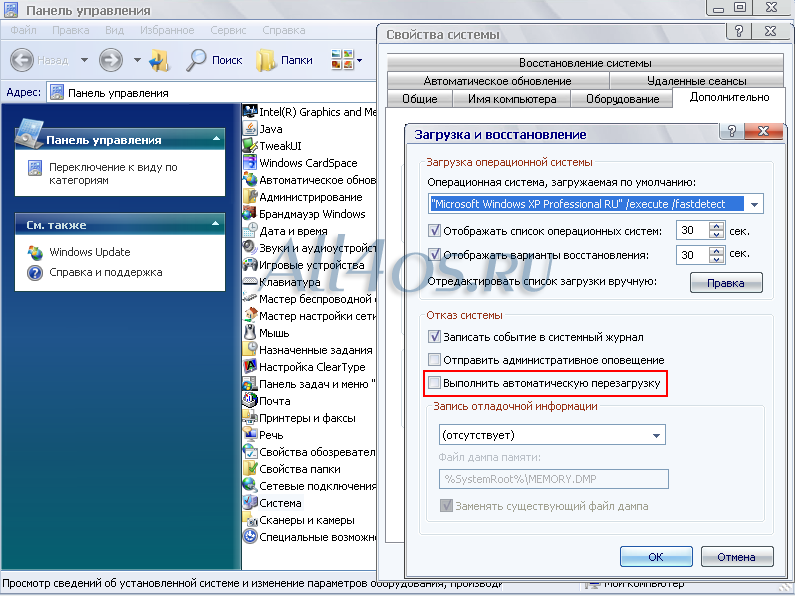Switch to the Оборудование tab
Image resolution: width=795 pixels, height=596 pixels.
(x=622, y=99)
